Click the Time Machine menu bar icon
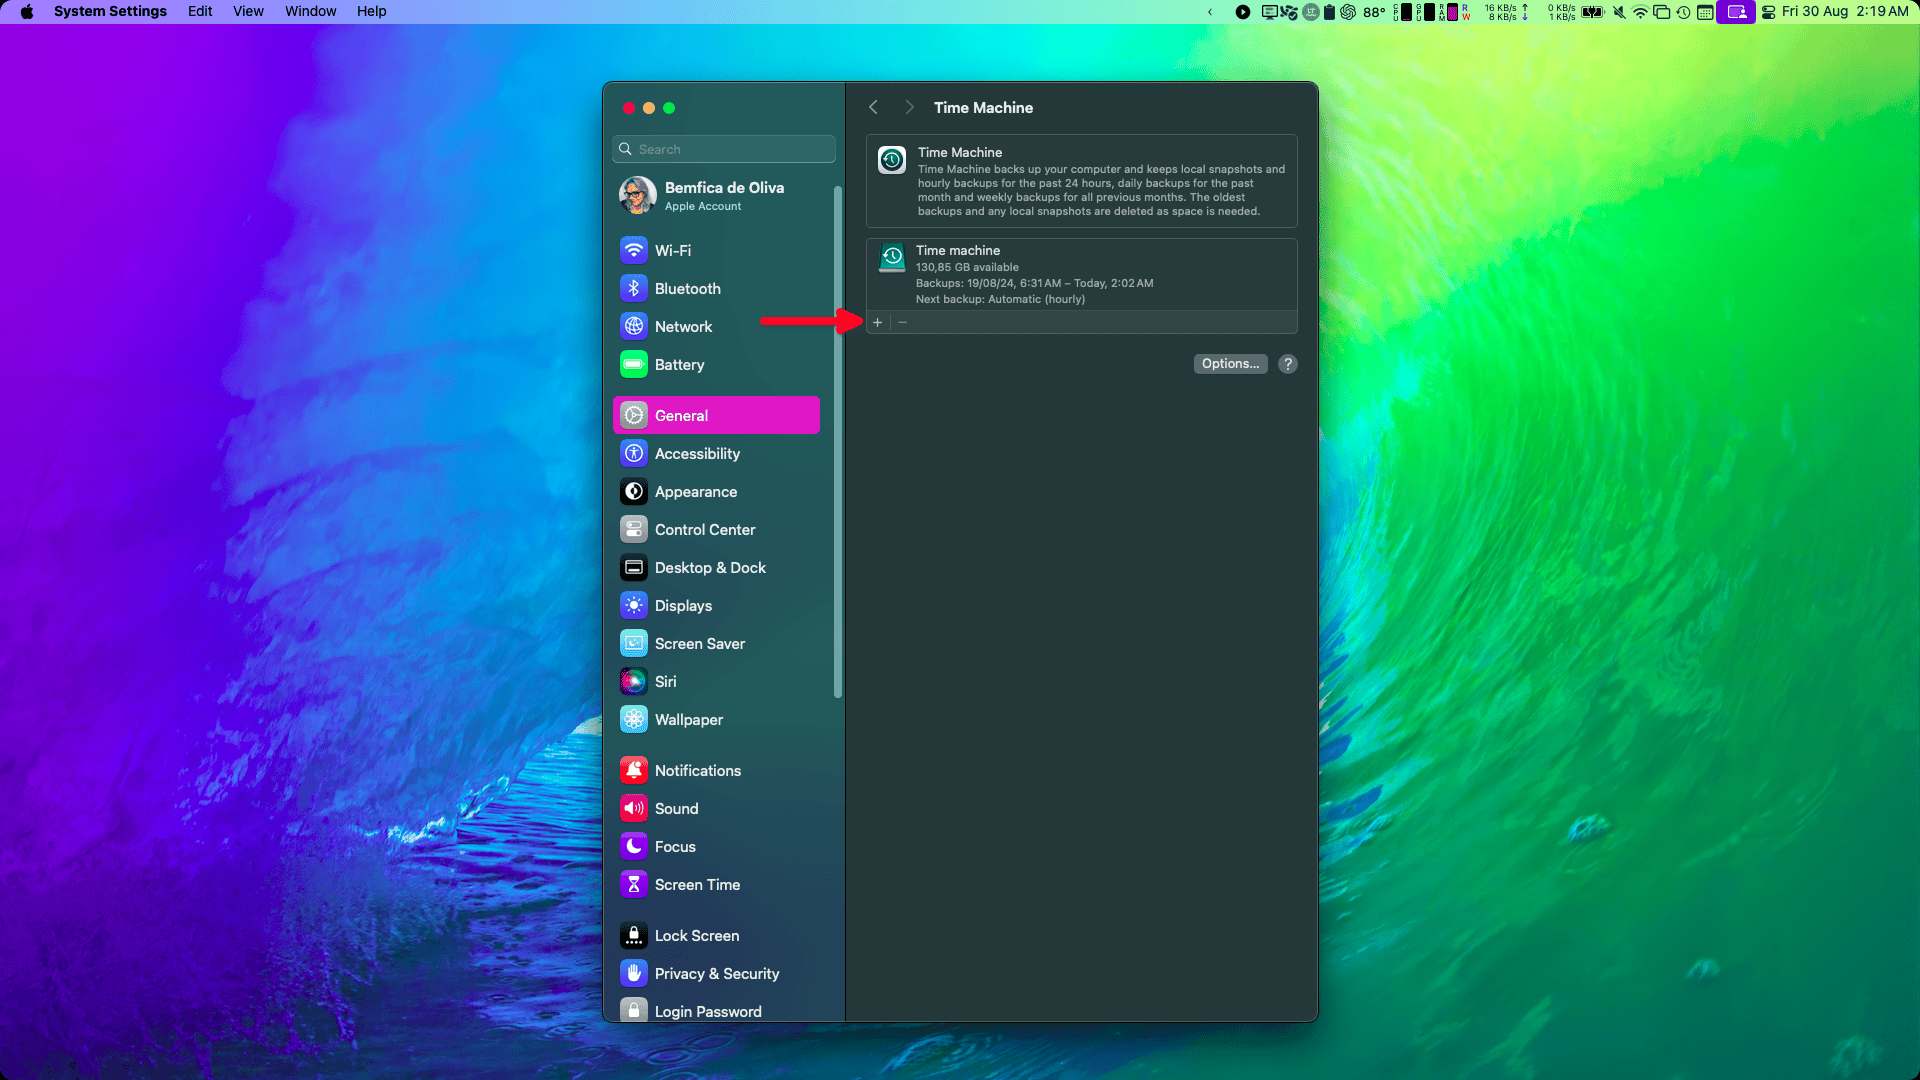The width and height of the screenshot is (1920, 1080). (x=1684, y=12)
